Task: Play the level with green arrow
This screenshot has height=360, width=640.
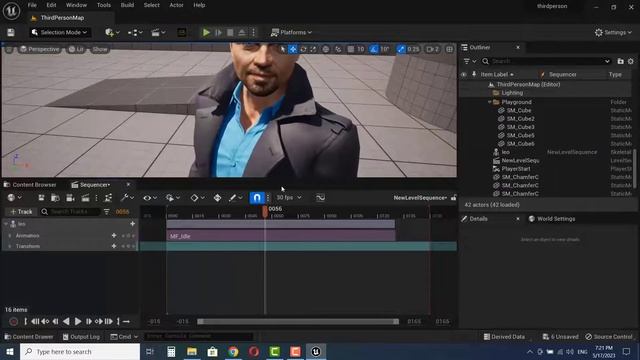Action: (206, 32)
